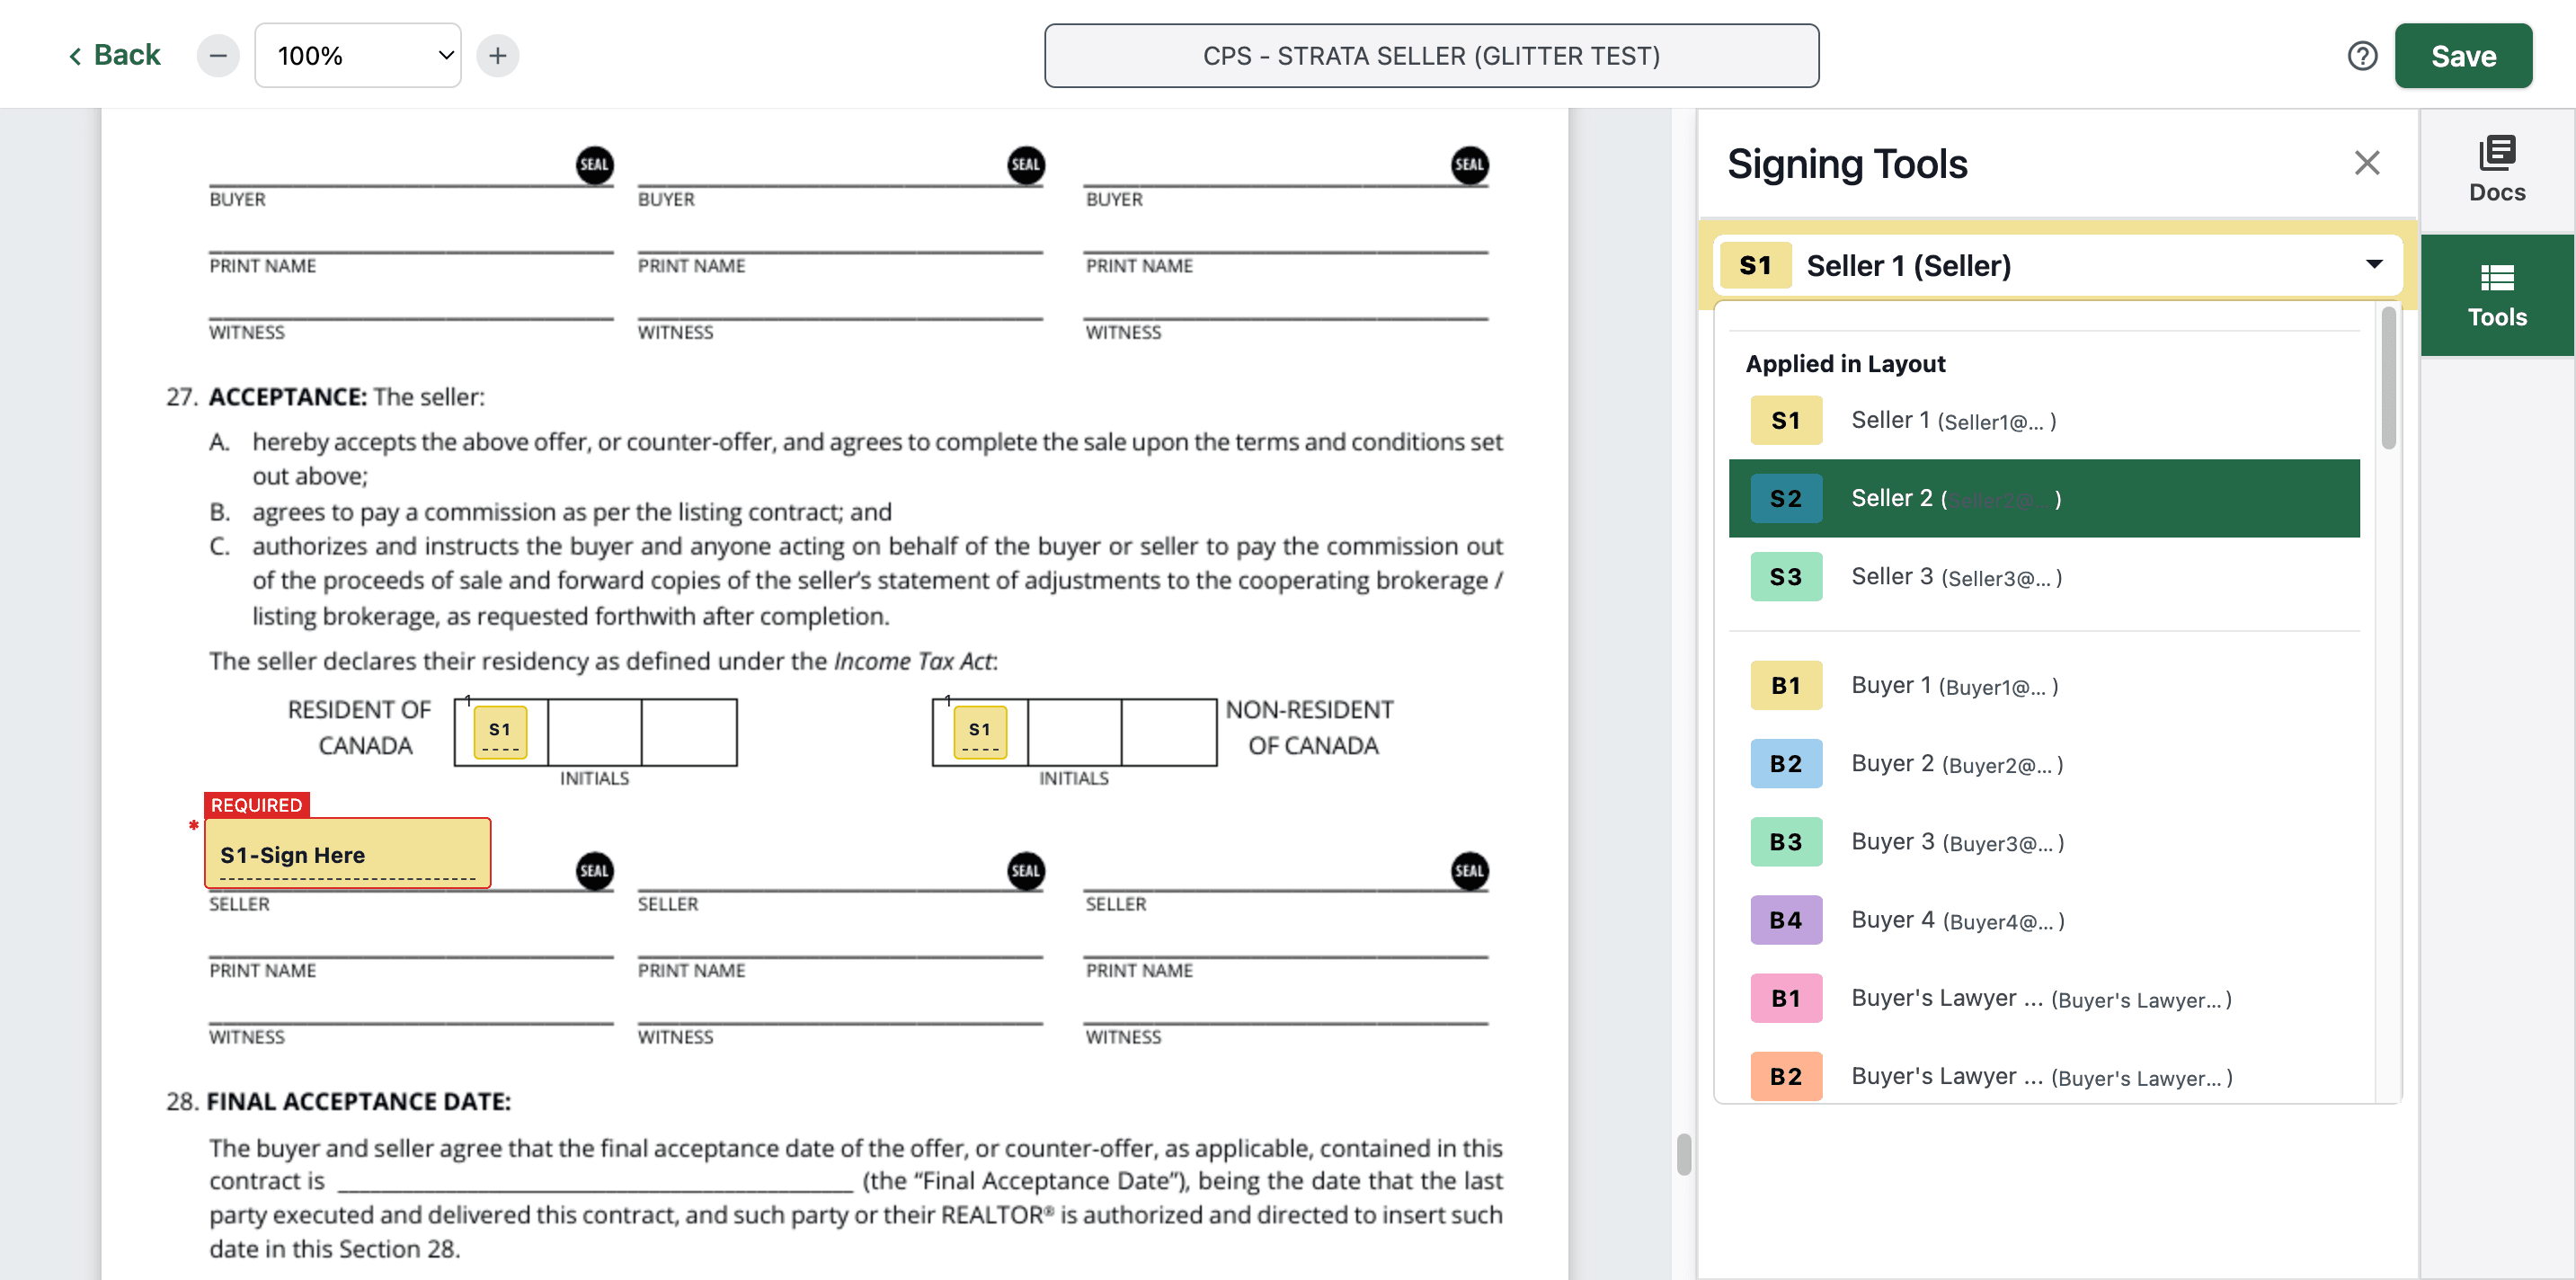The width and height of the screenshot is (2576, 1280).
Task: Click SEAL icon on the middle seller line
Action: click(1026, 871)
